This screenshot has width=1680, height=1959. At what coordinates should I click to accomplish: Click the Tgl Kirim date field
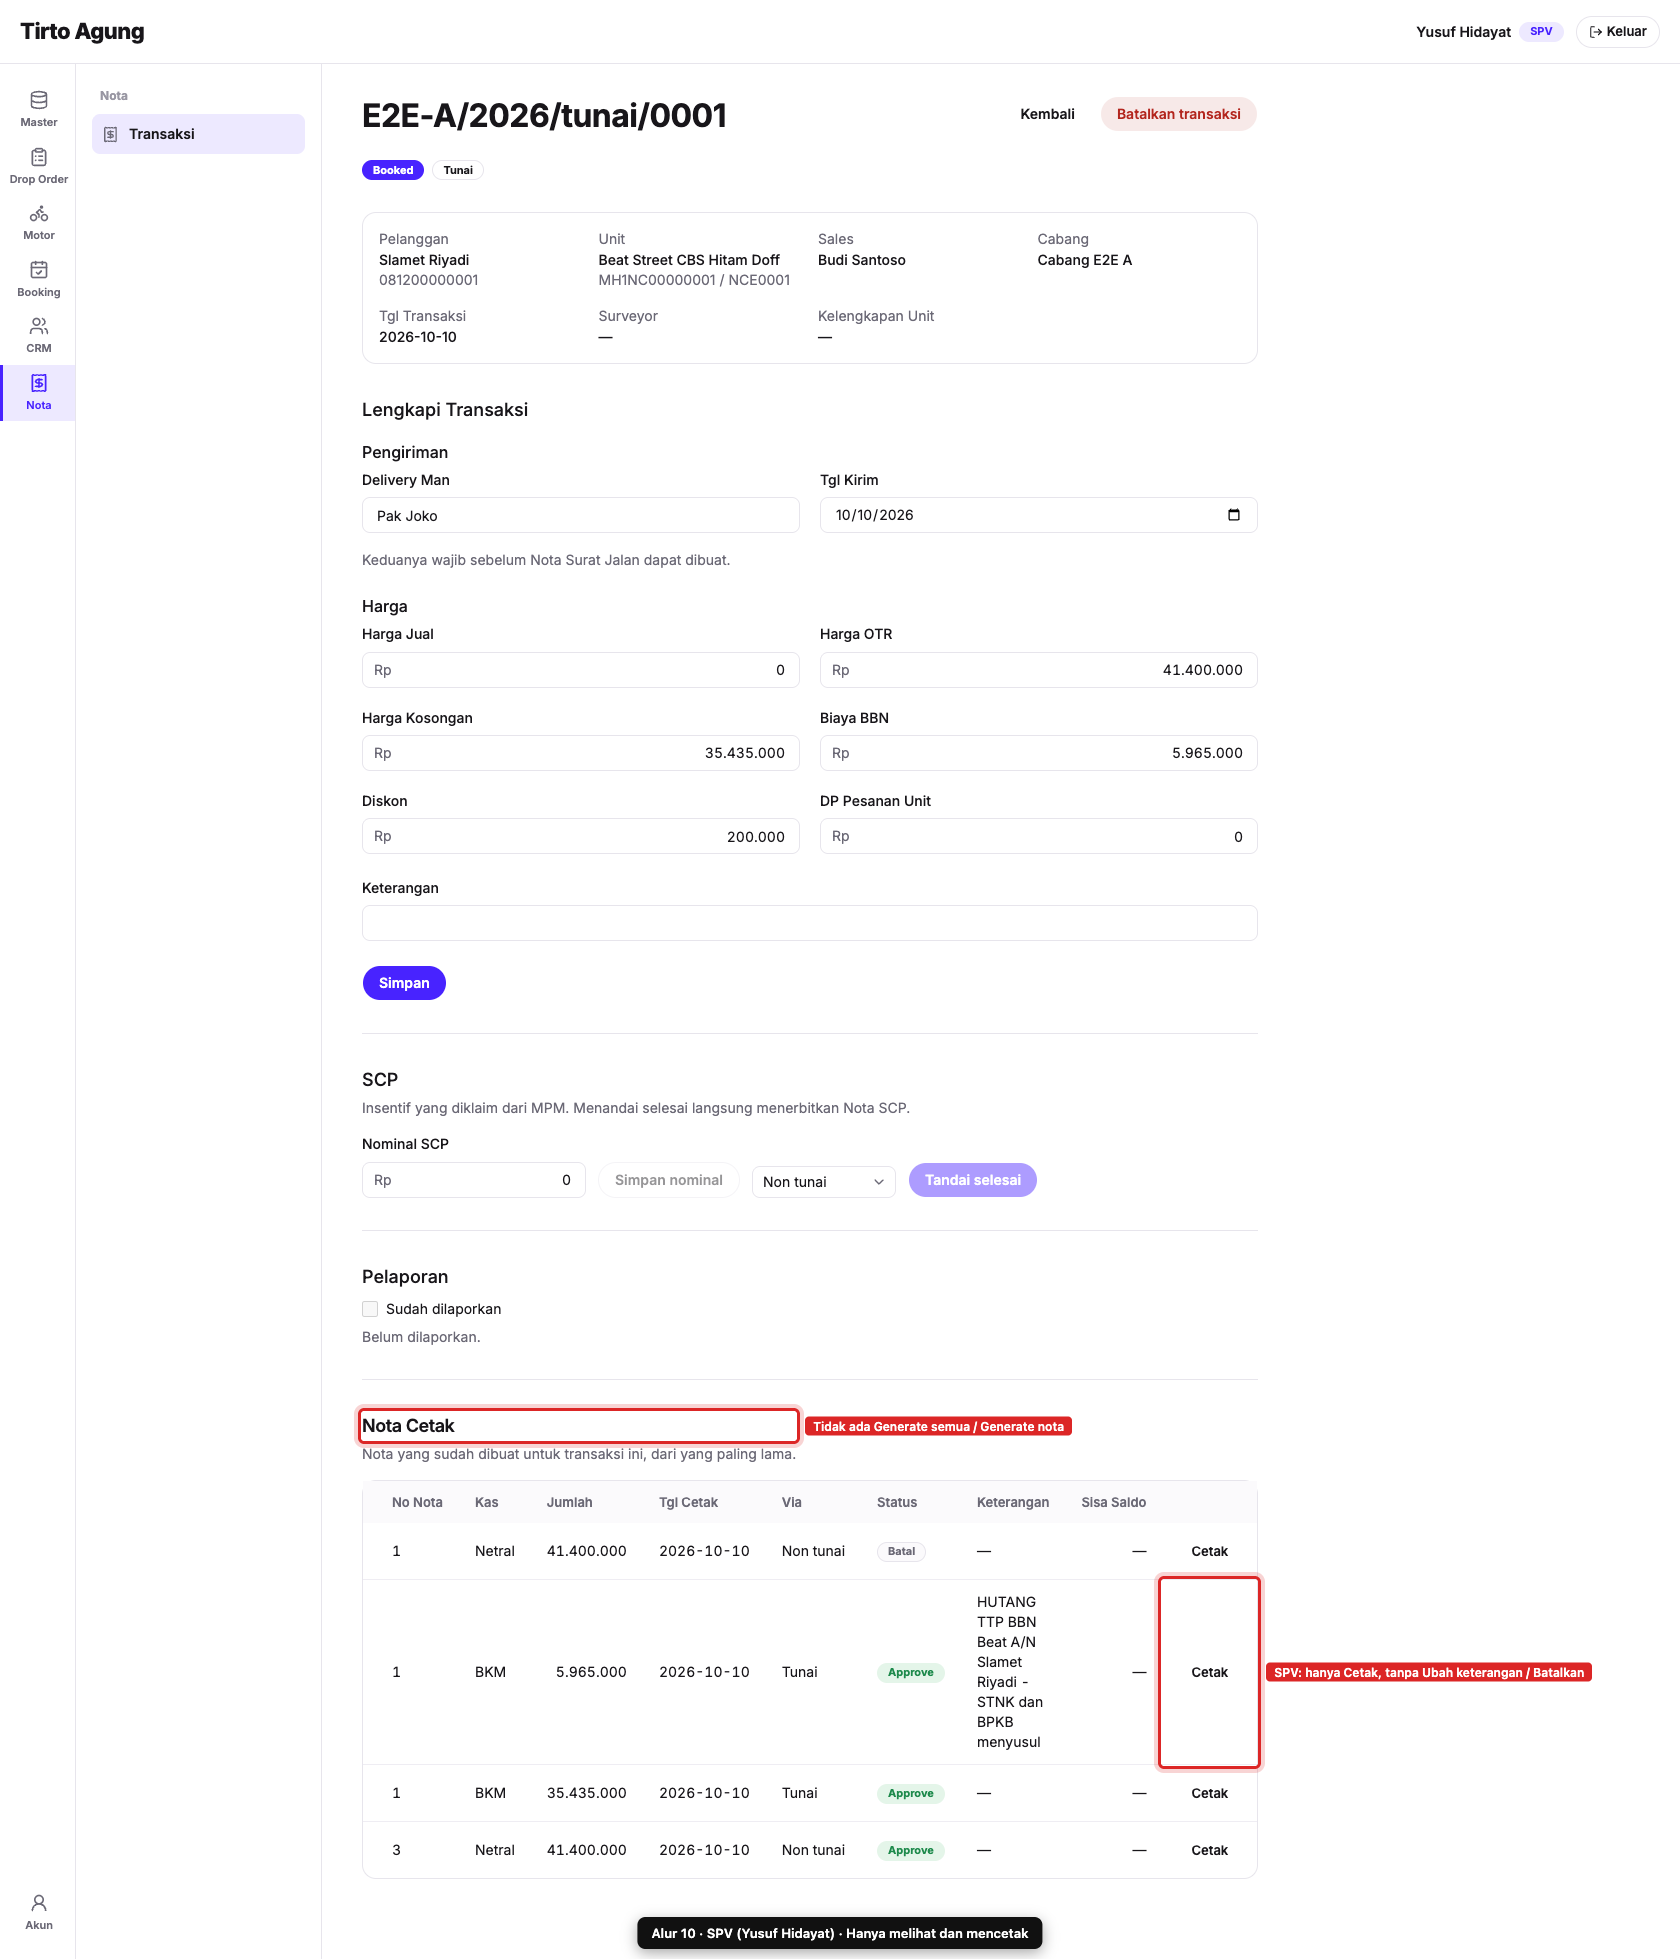pos(1038,515)
